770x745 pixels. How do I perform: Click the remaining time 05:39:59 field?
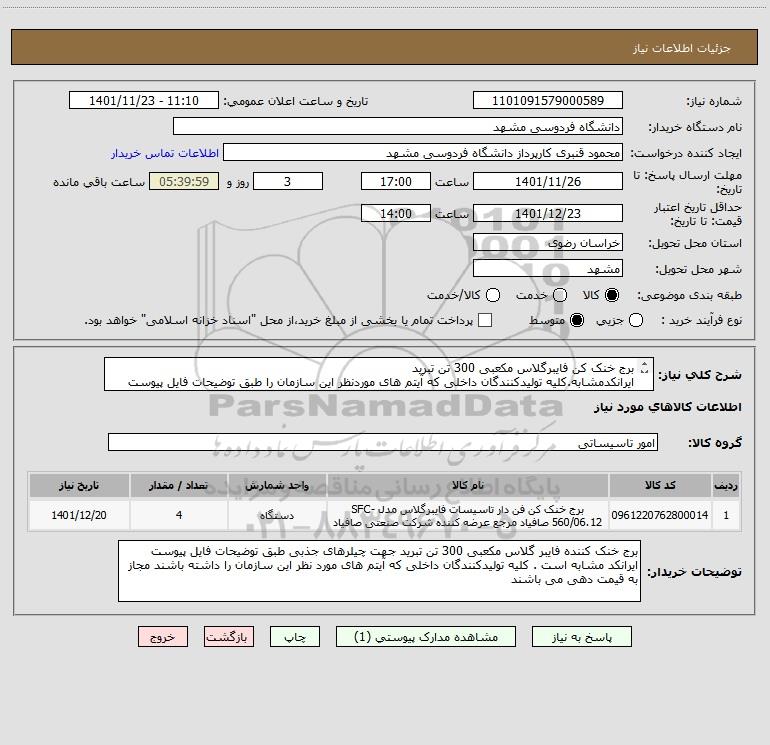click(184, 181)
